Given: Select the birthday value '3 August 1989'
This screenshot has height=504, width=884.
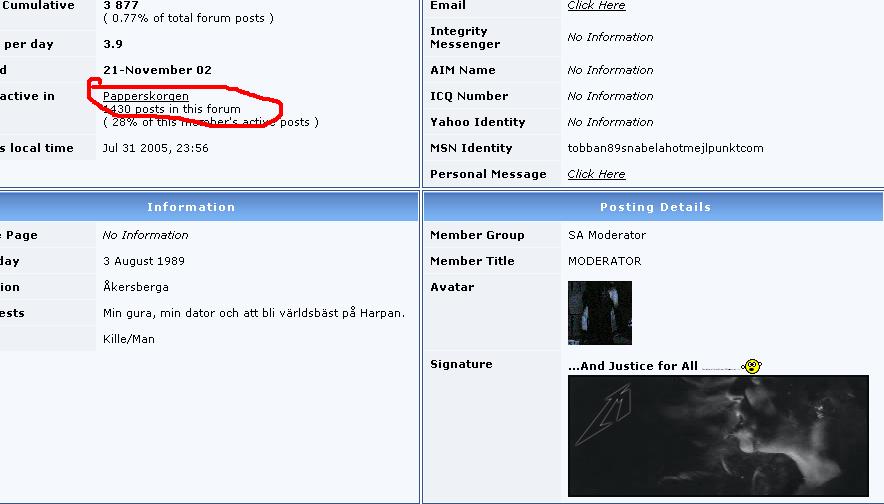Looking at the screenshot, I should (144, 261).
